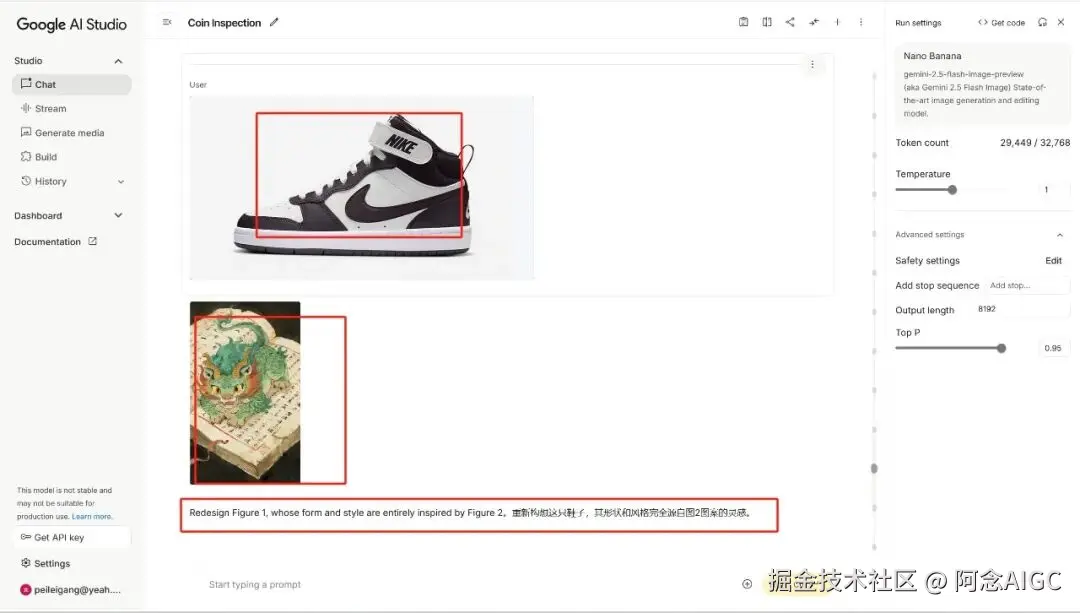Click the green dragon image thumbnail
This screenshot has height=613, width=1080.
[x=245, y=392]
